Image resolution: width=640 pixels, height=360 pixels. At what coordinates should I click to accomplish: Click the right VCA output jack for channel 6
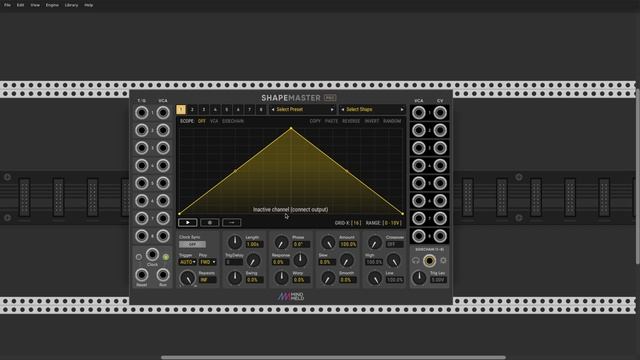coord(418,201)
